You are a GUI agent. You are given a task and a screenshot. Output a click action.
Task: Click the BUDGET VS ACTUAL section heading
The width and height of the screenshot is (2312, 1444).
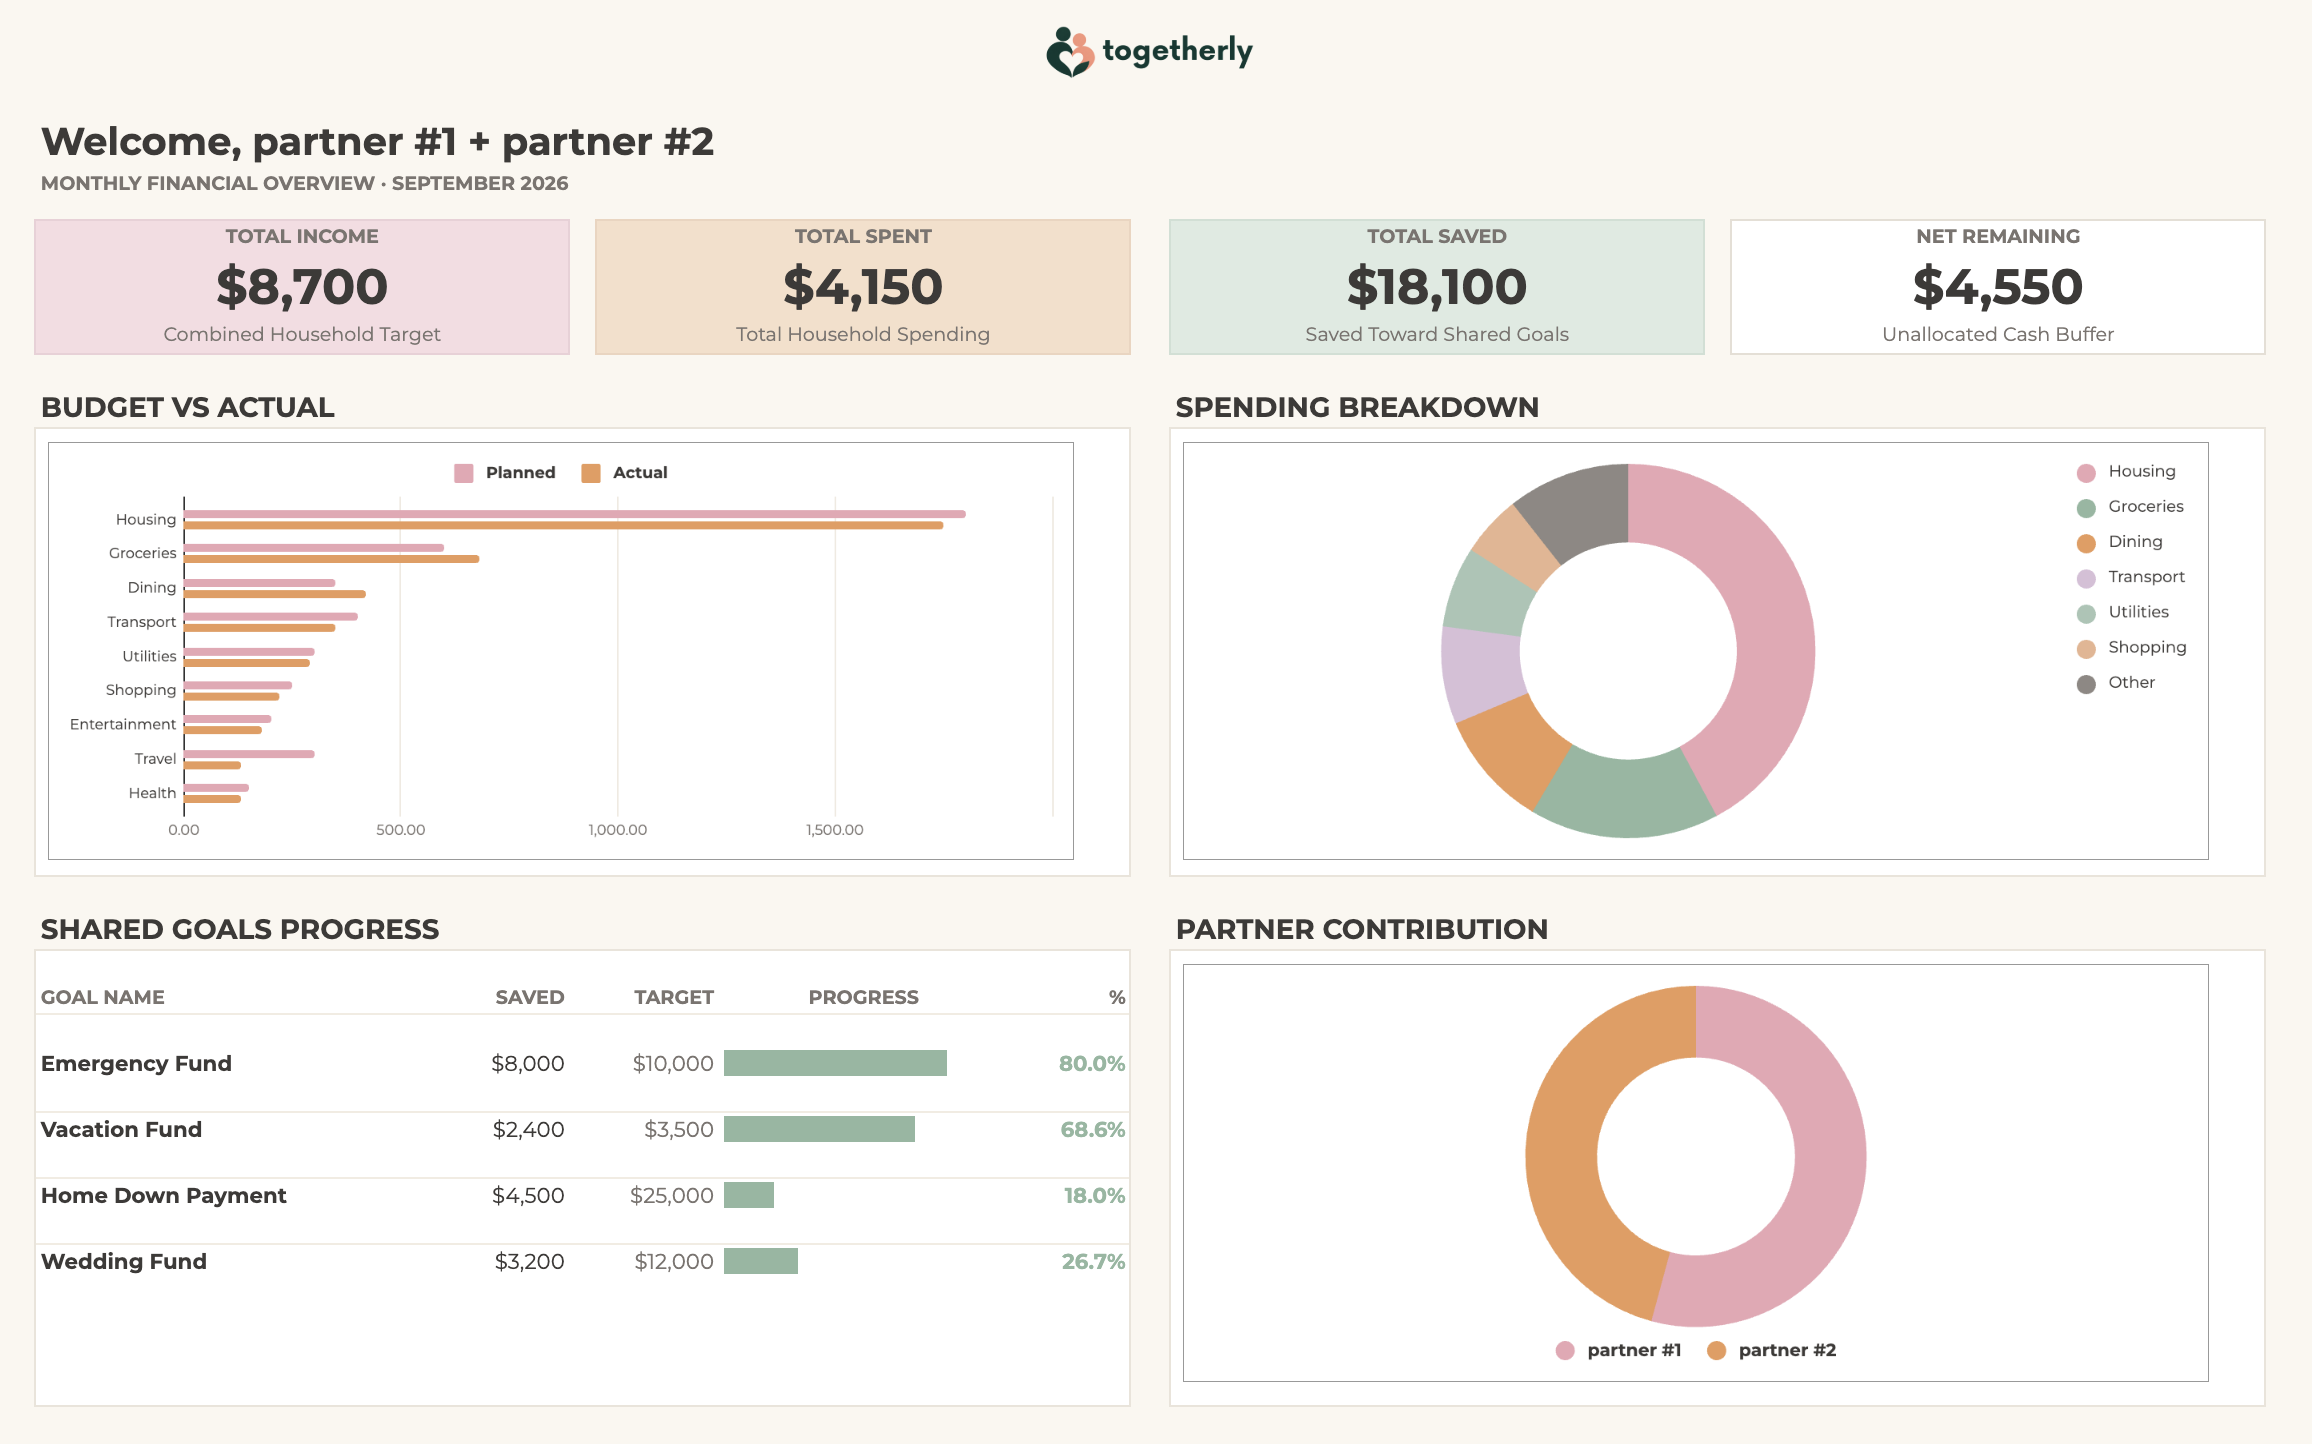[x=188, y=408]
